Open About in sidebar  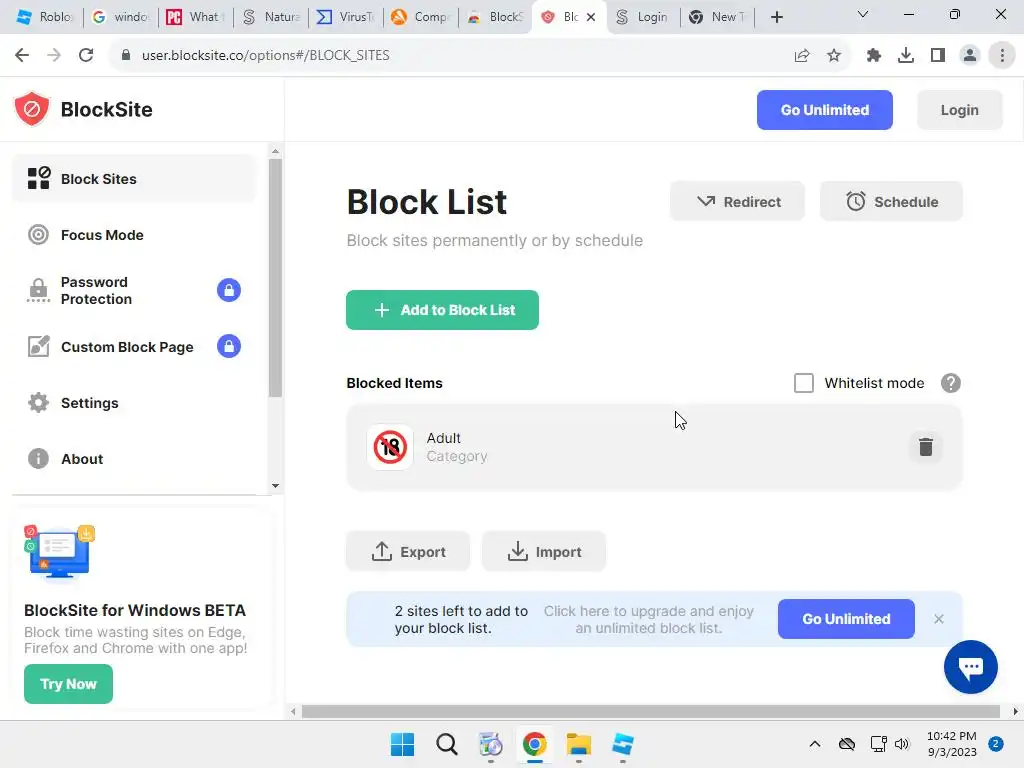point(134,459)
